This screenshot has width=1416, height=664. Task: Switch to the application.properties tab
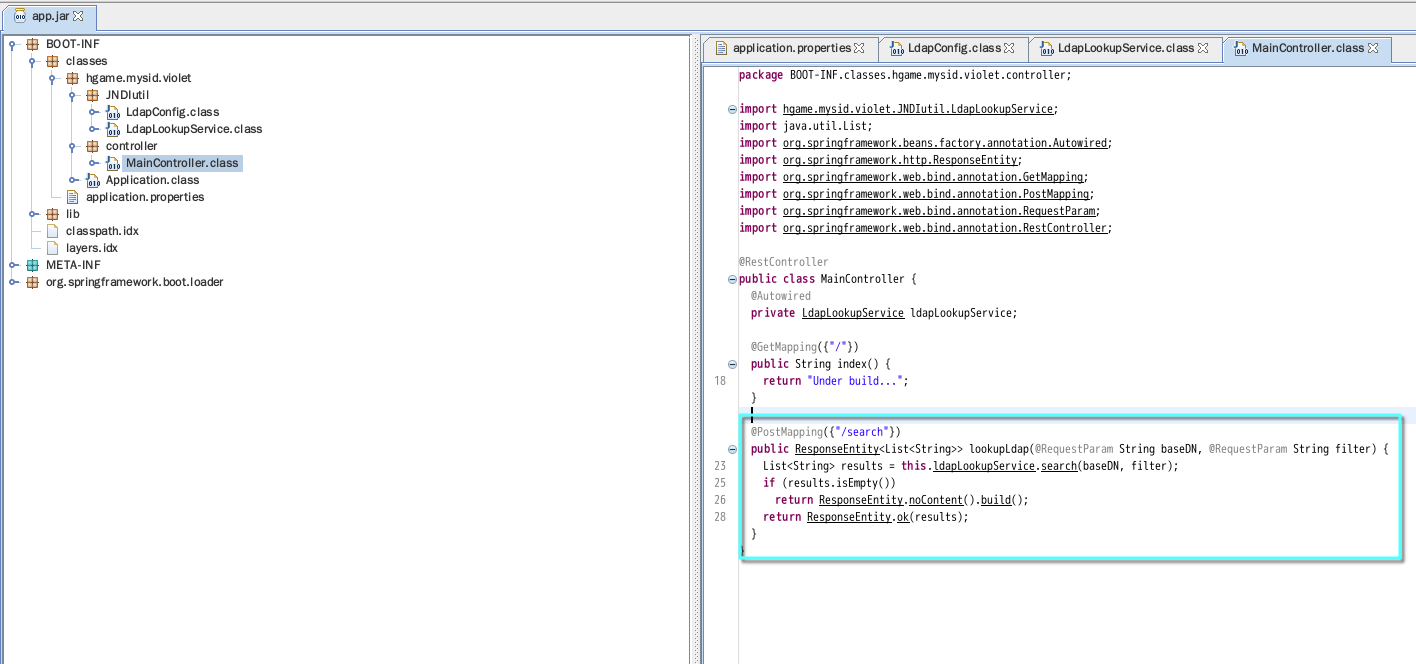pyautogui.click(x=791, y=48)
